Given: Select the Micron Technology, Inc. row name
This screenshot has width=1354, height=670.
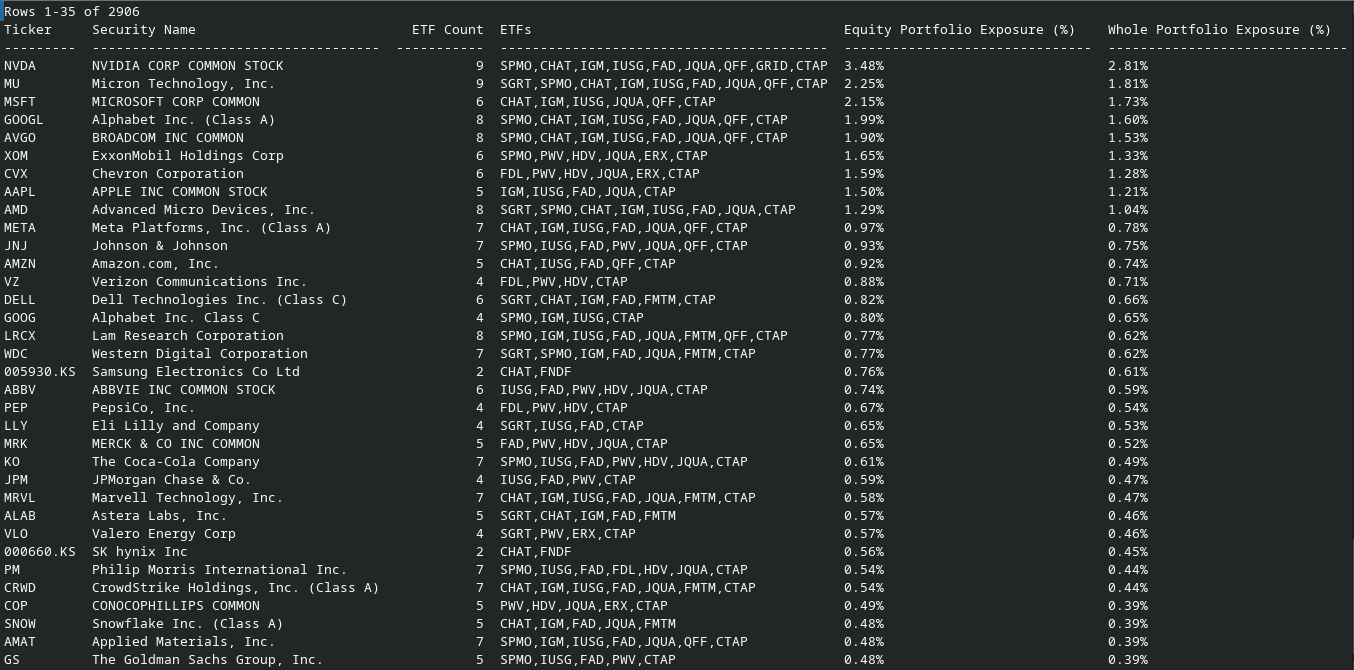Looking at the screenshot, I should (x=184, y=84).
